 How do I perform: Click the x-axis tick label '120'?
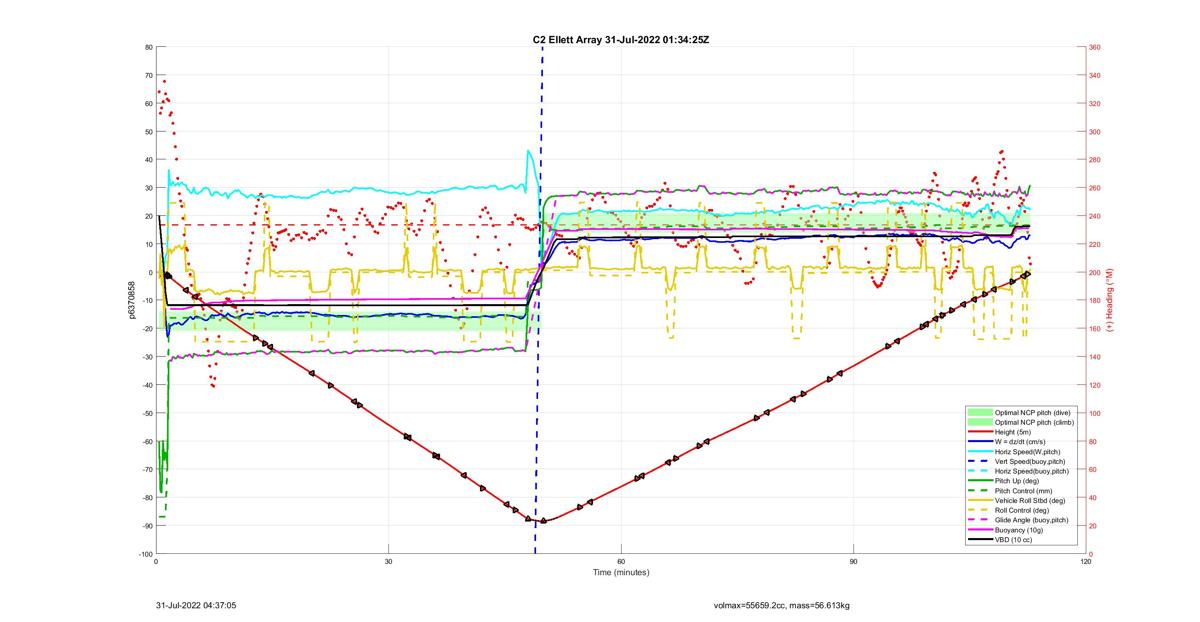tap(1086, 561)
